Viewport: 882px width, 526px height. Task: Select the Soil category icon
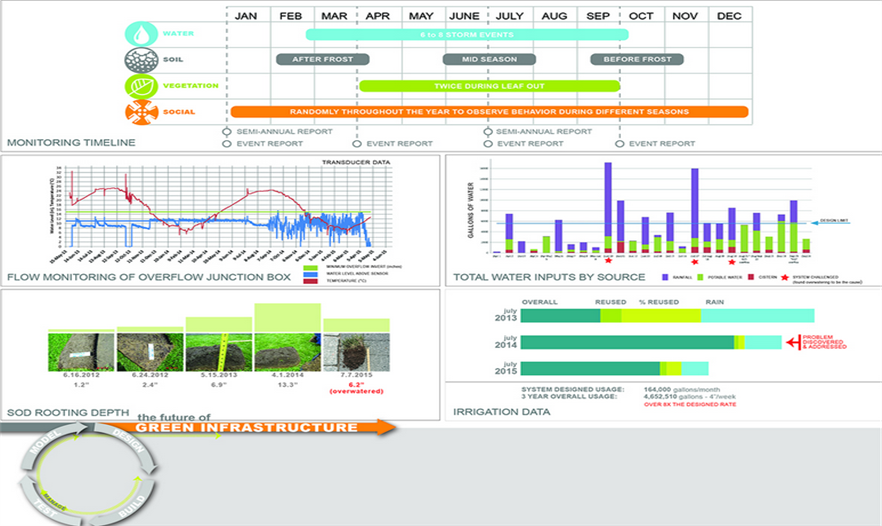pyautogui.click(x=139, y=60)
